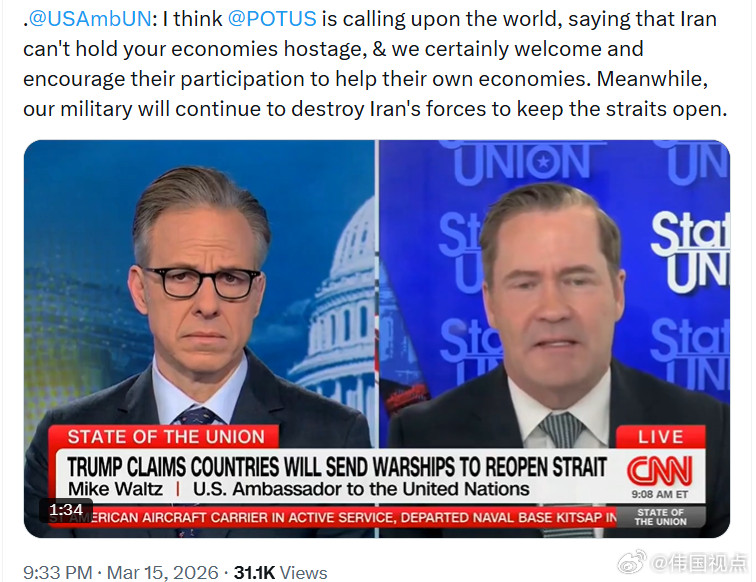756x582 pixels.
Task: Click the 1:34 video duration badge
Action: point(66,510)
